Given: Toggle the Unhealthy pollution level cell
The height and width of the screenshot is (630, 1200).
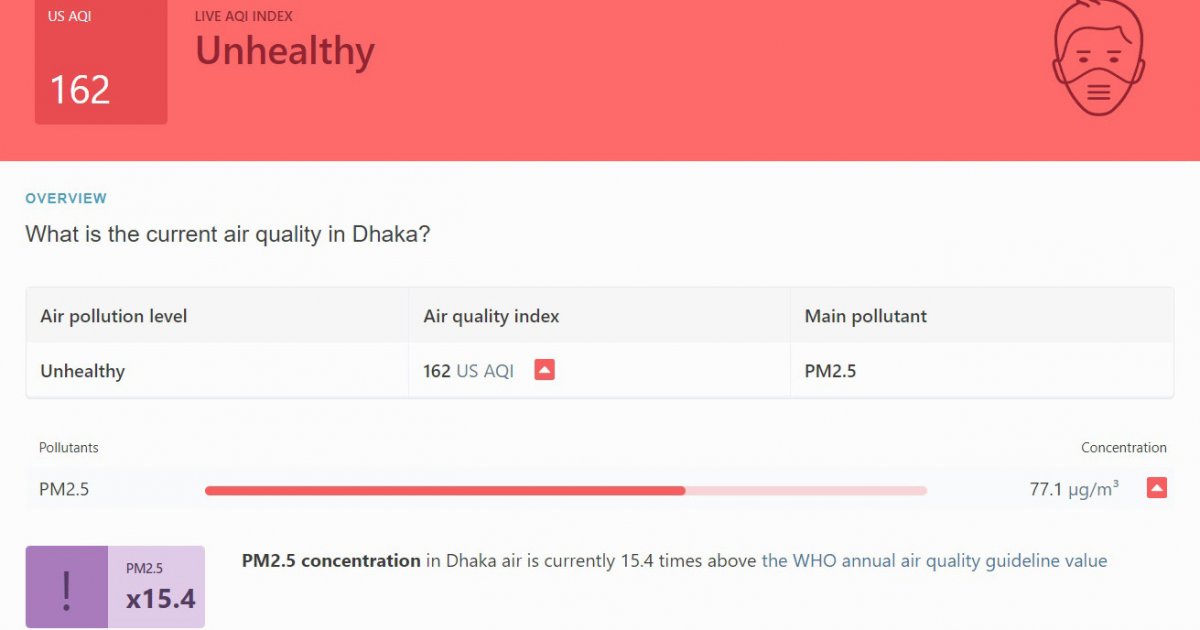Looking at the screenshot, I should 81,370.
